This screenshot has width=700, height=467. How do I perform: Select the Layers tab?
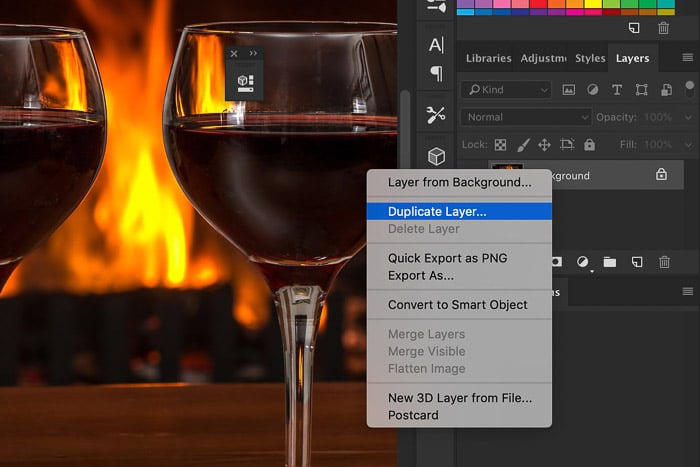[632, 58]
